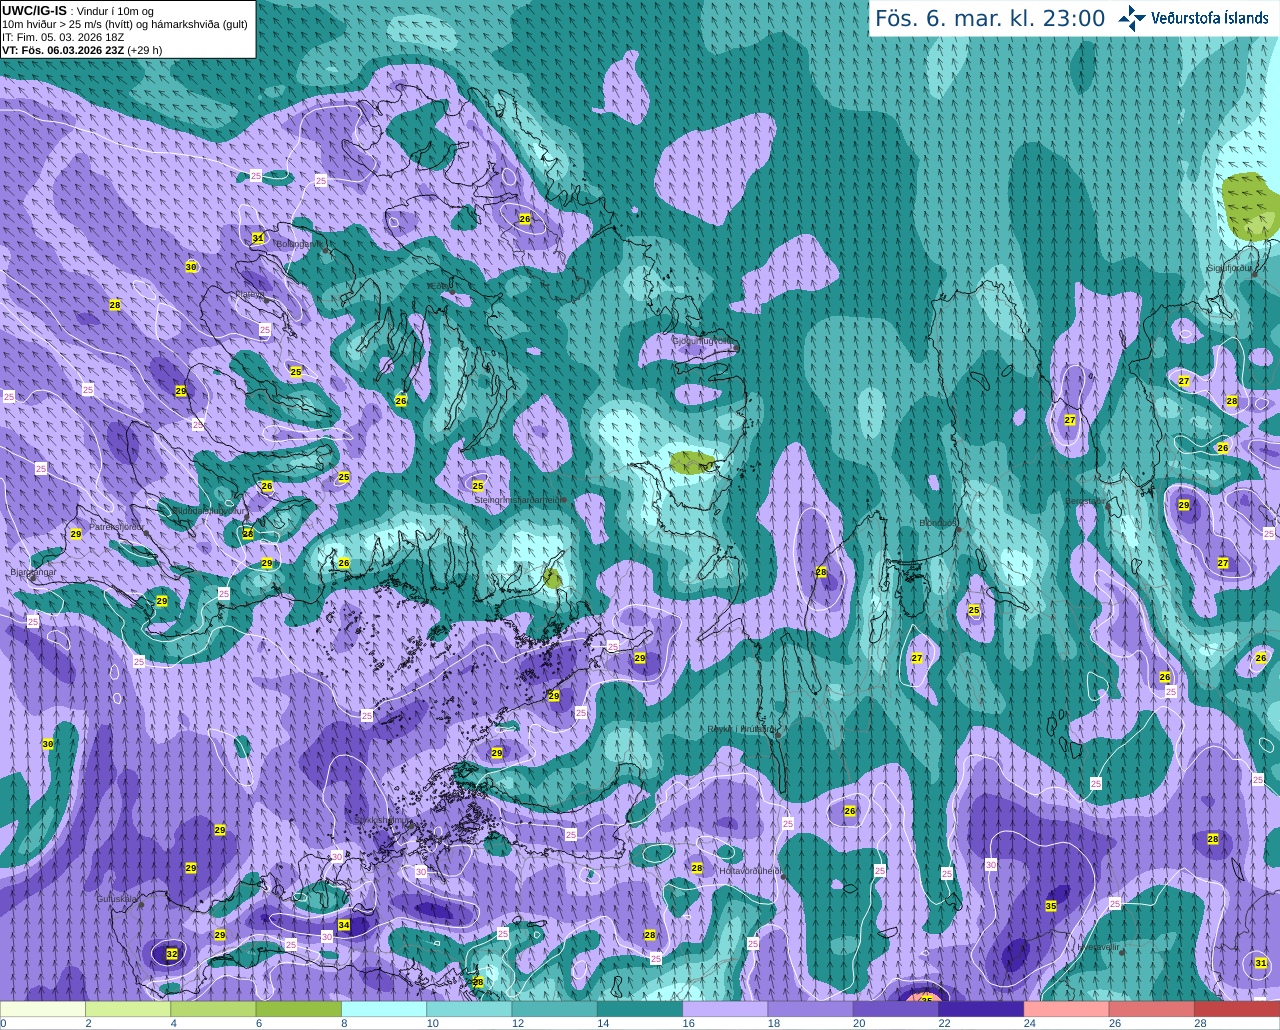1280x1030 pixels.
Task: Click the Bjargtangar station label
Action: click(33, 572)
